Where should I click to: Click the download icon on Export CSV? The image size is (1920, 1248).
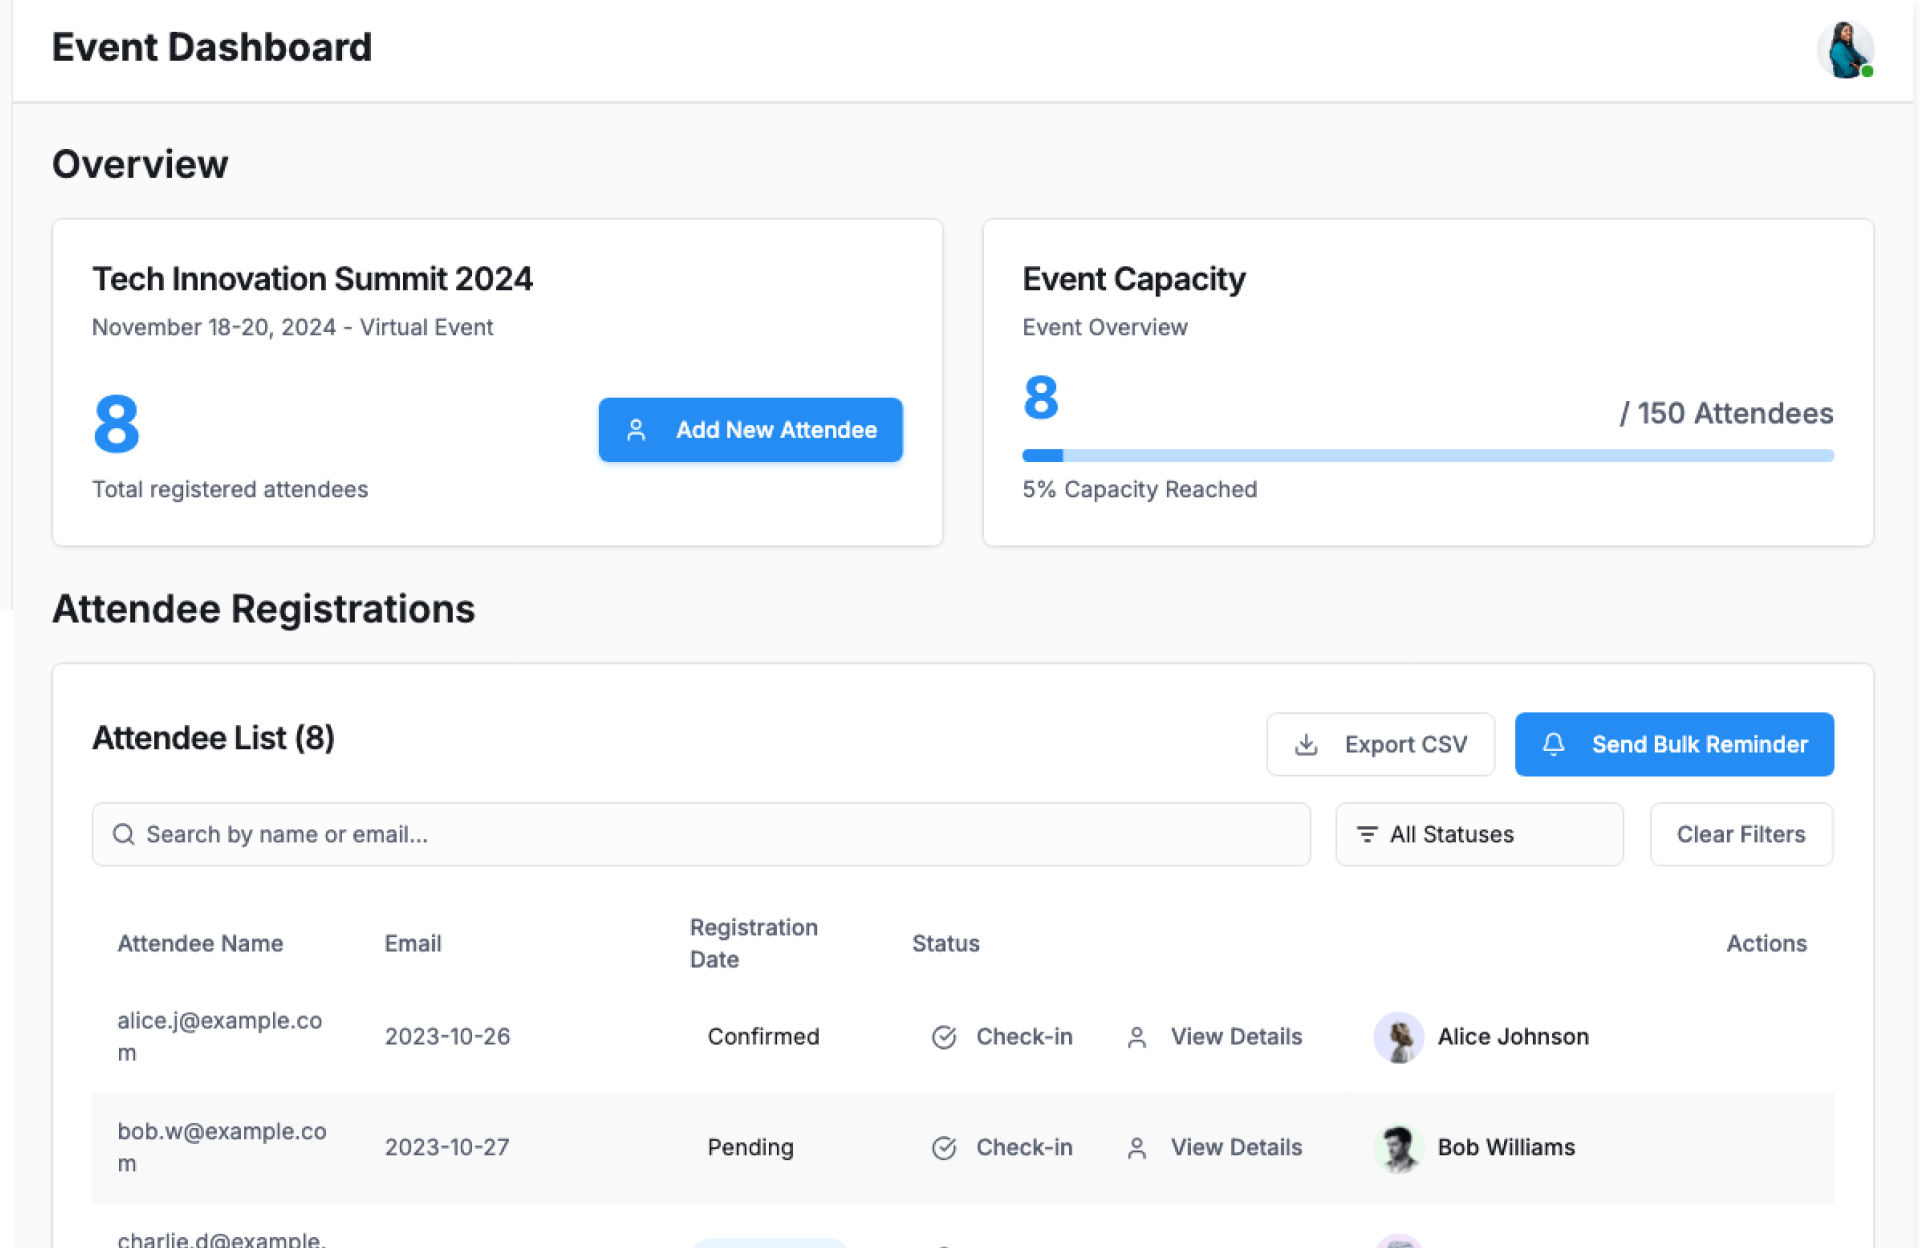[x=1306, y=745]
